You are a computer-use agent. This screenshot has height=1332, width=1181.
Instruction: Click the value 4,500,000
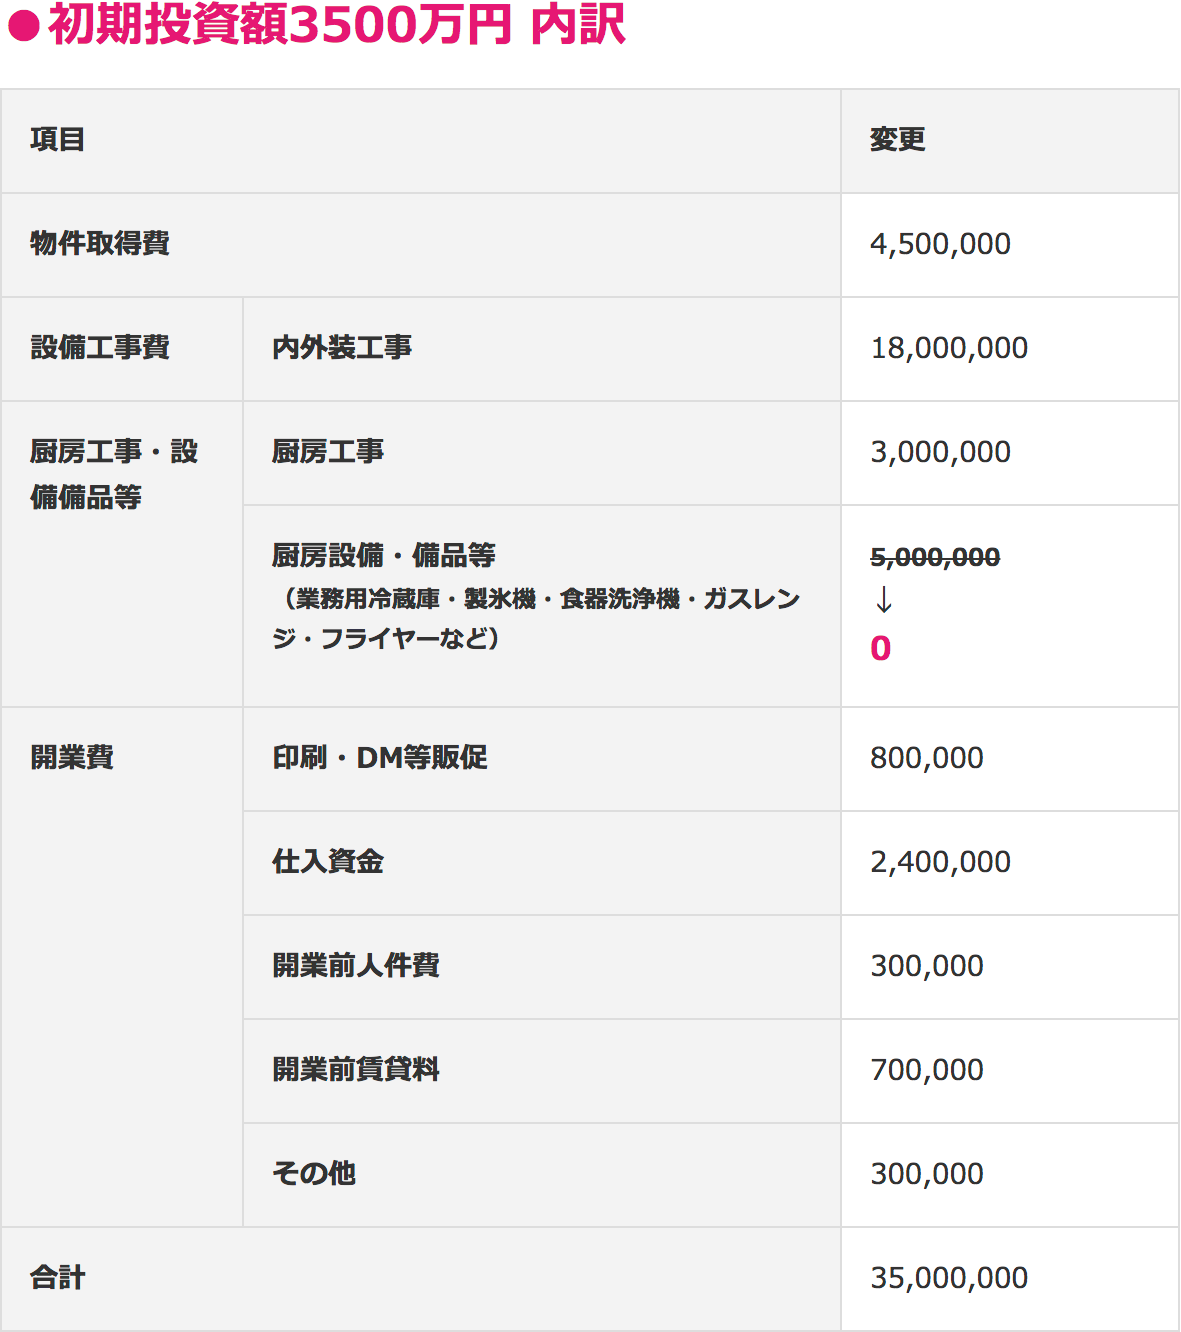(x=940, y=244)
